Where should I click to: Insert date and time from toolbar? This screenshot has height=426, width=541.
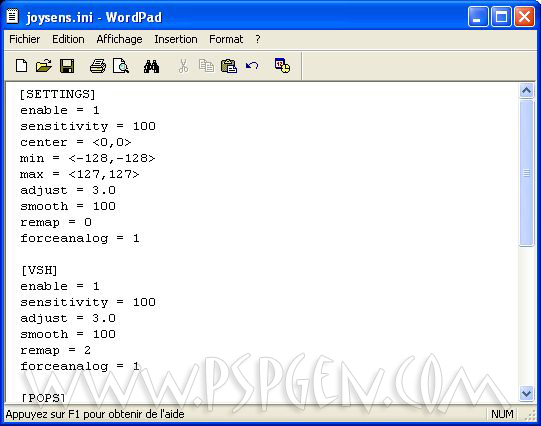tap(282, 66)
